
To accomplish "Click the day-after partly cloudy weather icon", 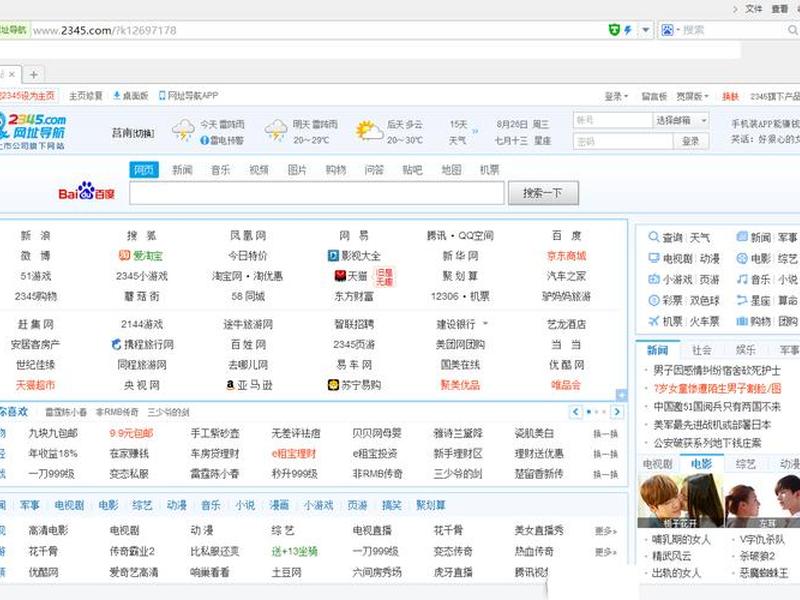I will coord(369,131).
